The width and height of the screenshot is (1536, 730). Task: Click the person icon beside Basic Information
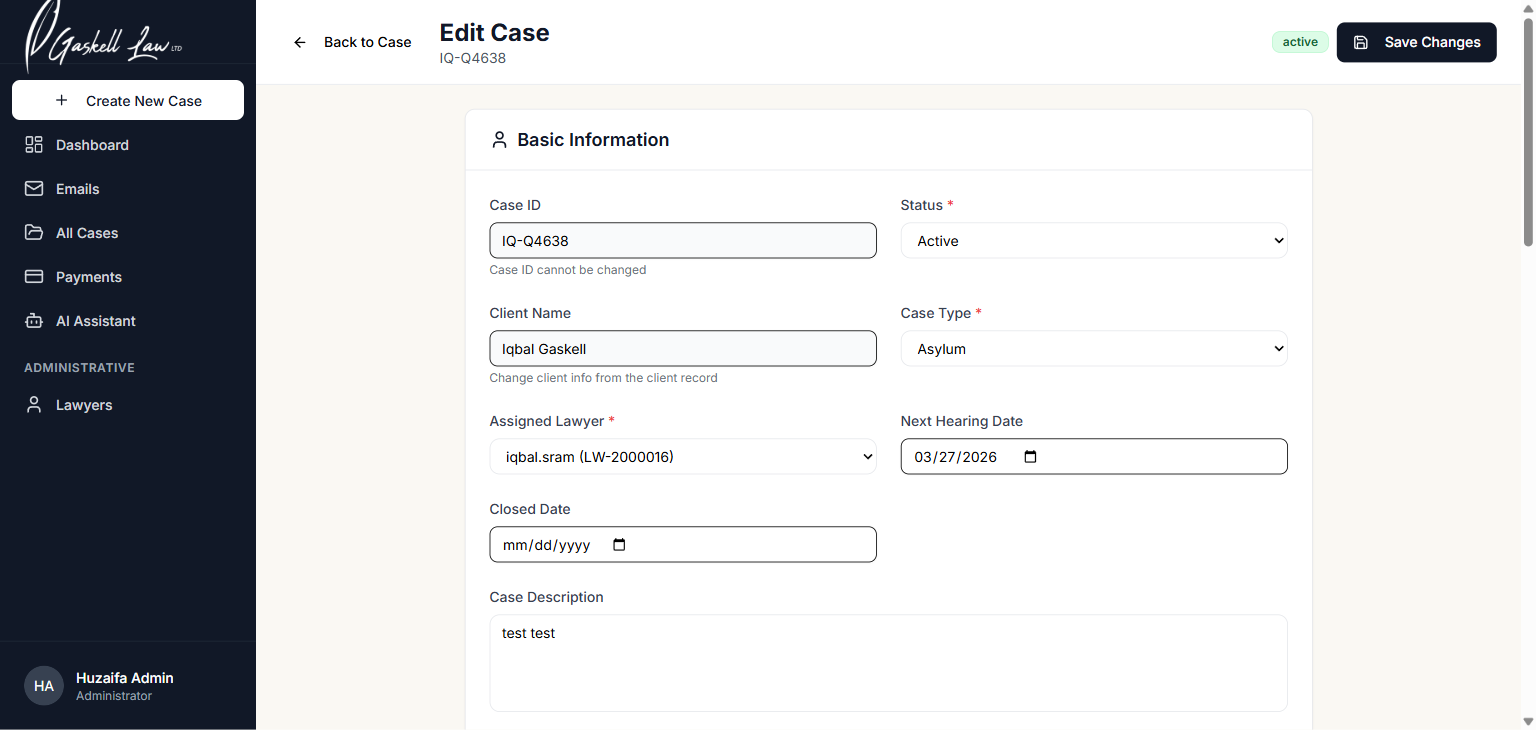(x=499, y=139)
